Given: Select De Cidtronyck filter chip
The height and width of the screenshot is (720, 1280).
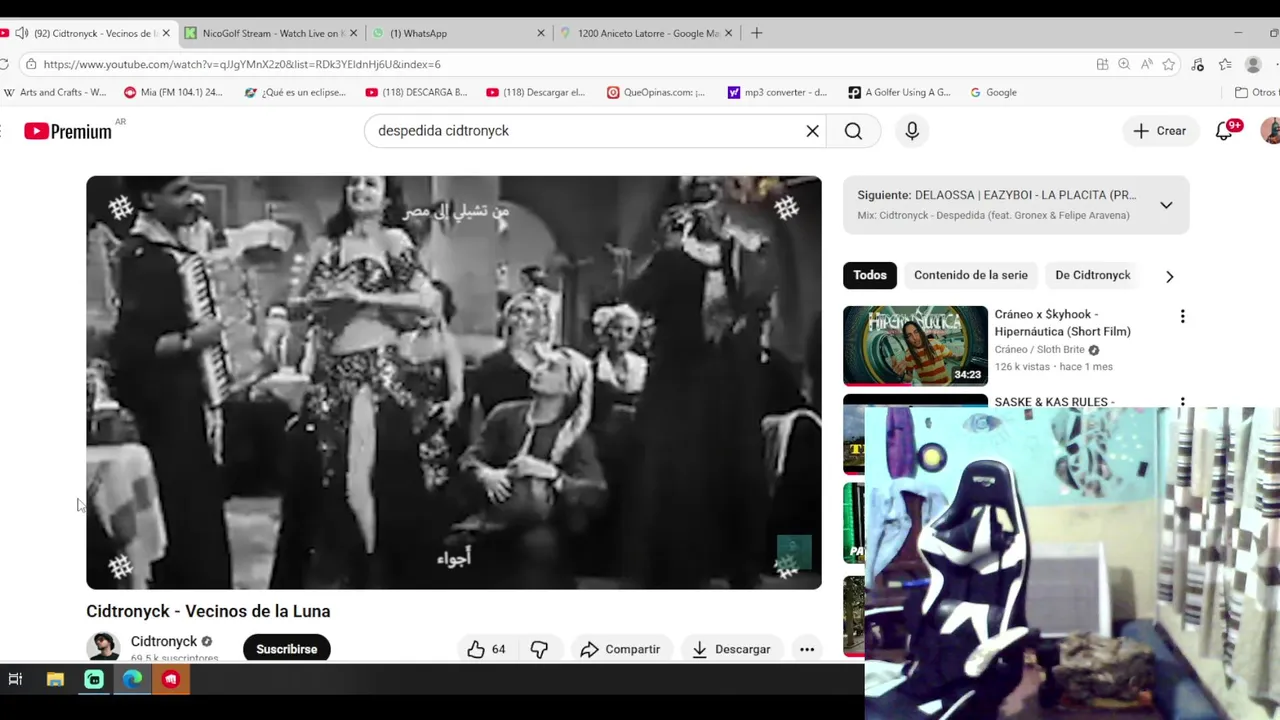Looking at the screenshot, I should click(1092, 275).
